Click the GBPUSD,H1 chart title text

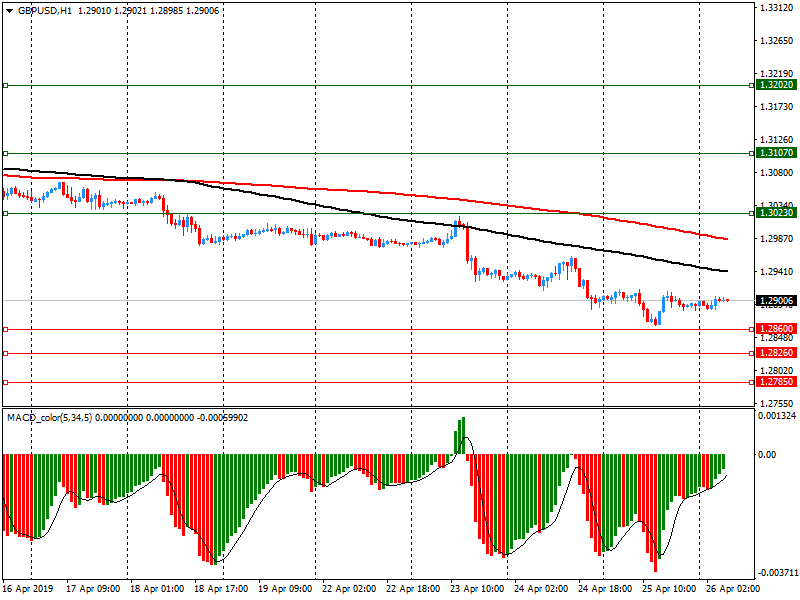pos(45,10)
